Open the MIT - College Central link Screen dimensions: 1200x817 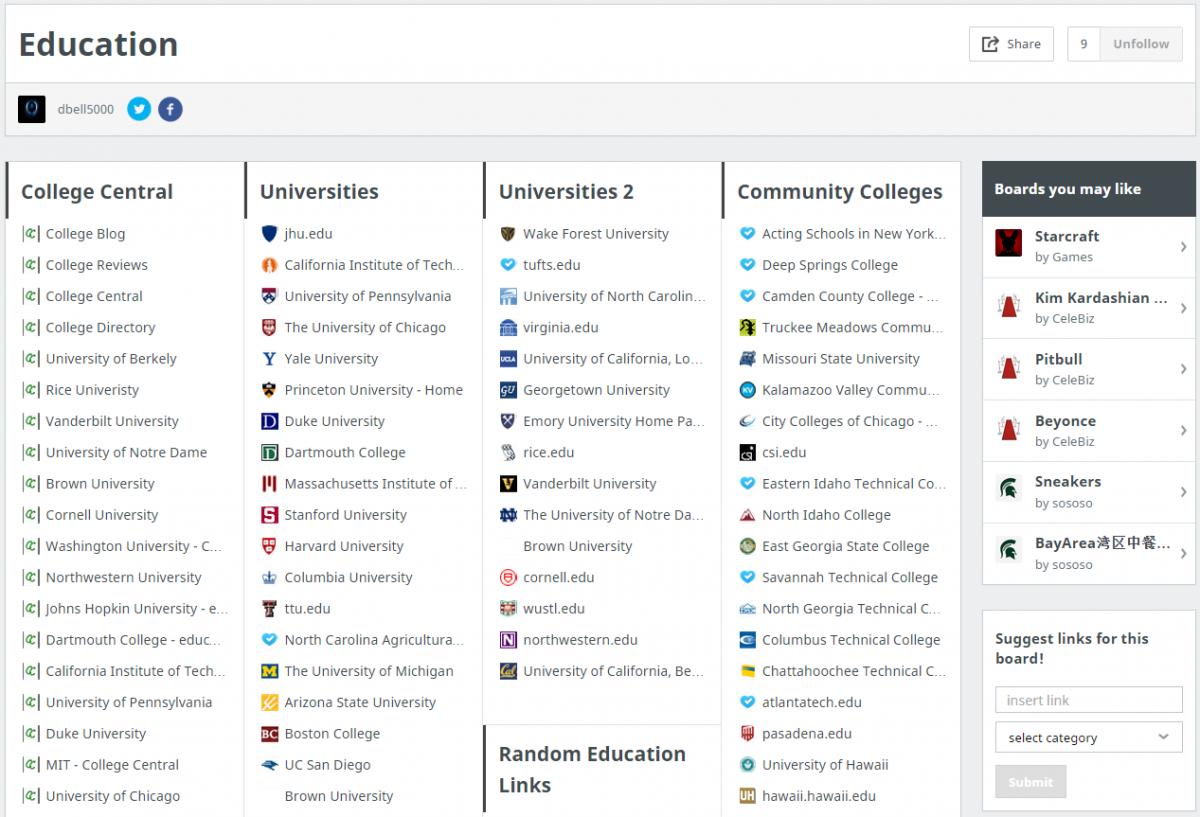(113, 765)
